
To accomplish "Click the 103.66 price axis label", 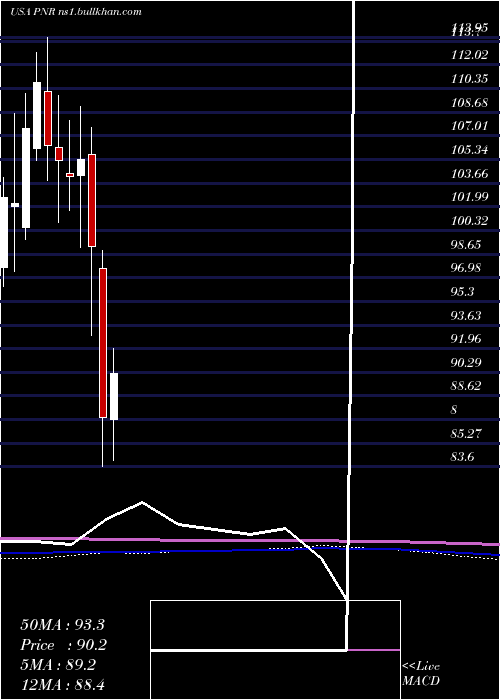I will [x=467, y=173].
